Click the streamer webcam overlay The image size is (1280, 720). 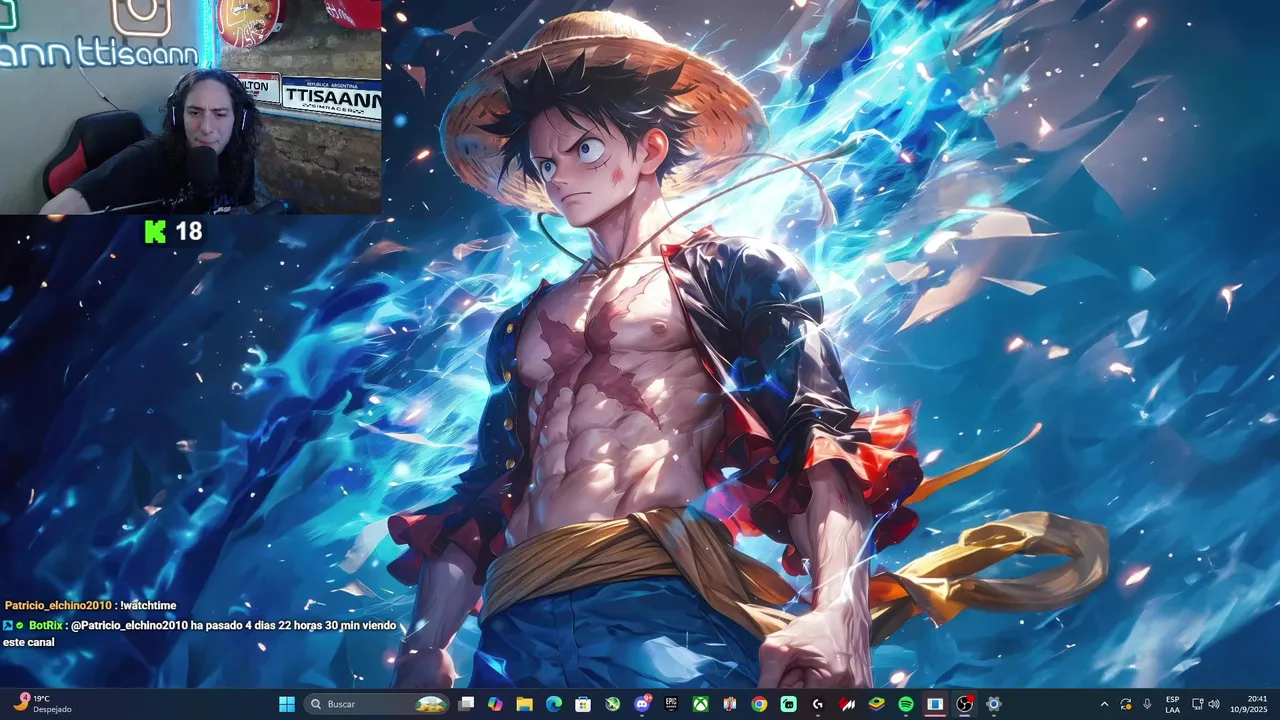point(190,107)
